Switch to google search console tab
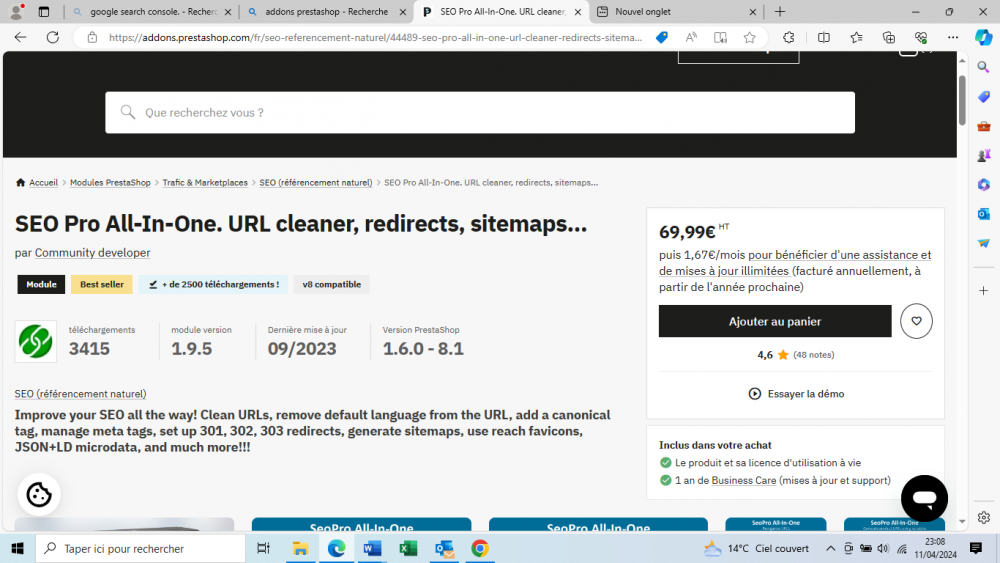The image size is (1000, 563). tap(152, 11)
